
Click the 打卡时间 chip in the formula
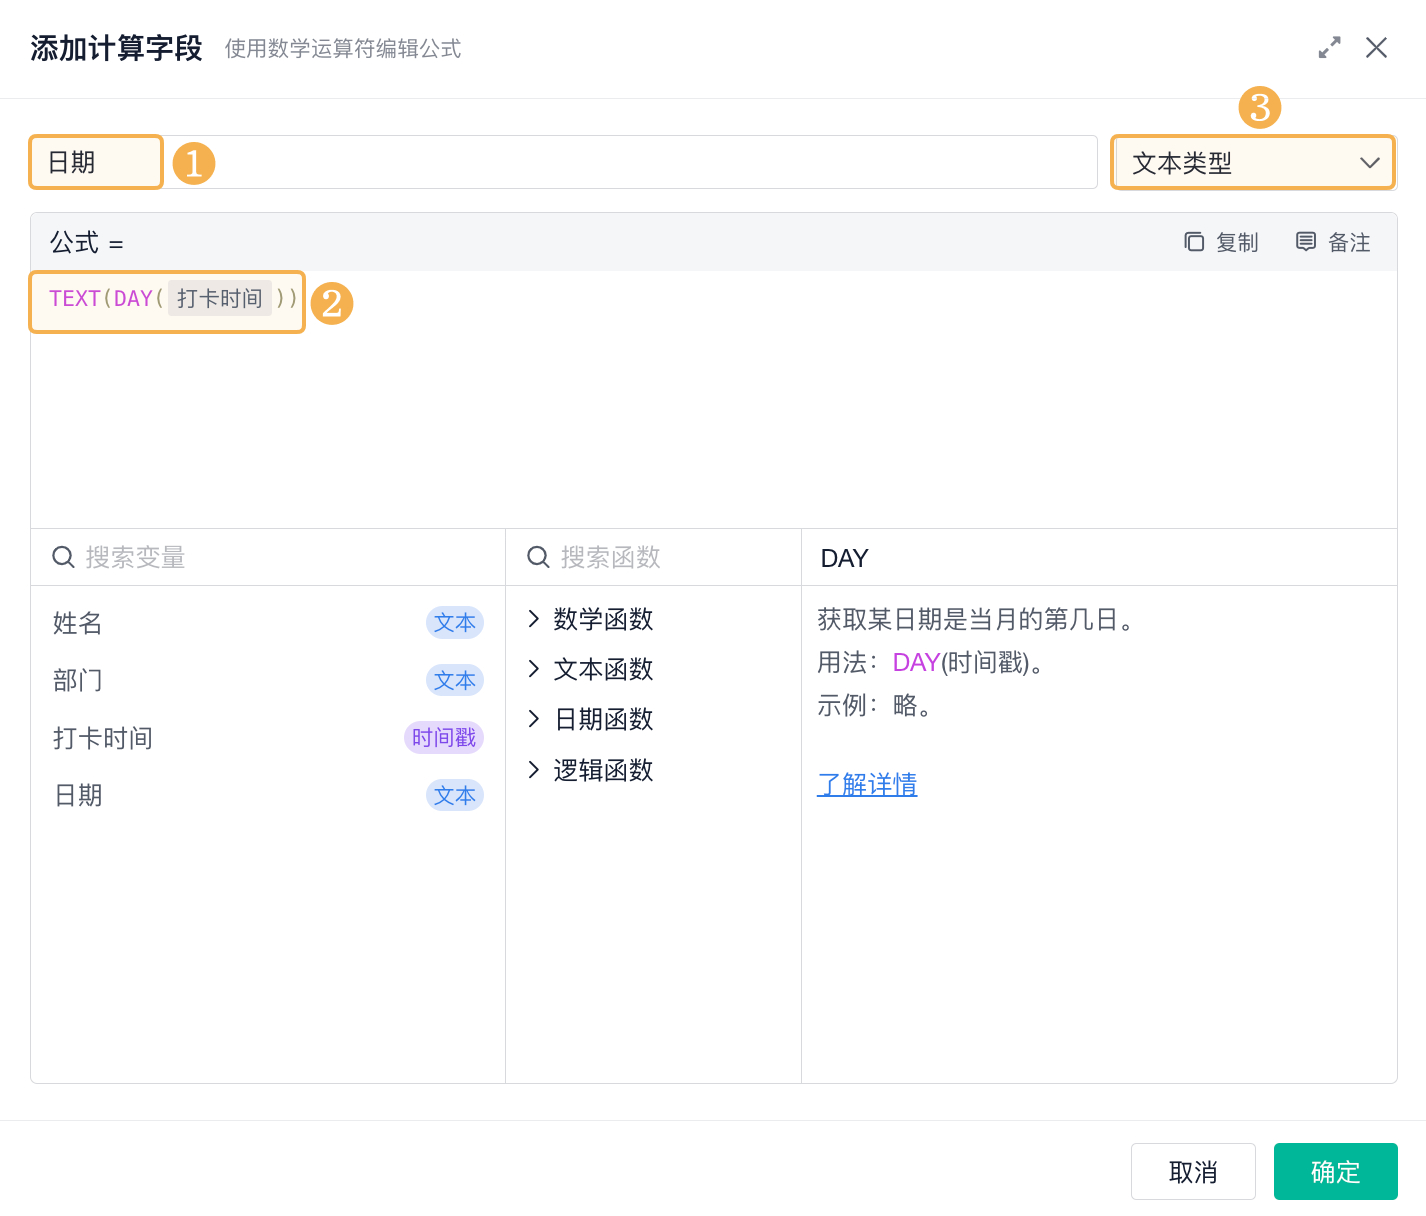[220, 298]
